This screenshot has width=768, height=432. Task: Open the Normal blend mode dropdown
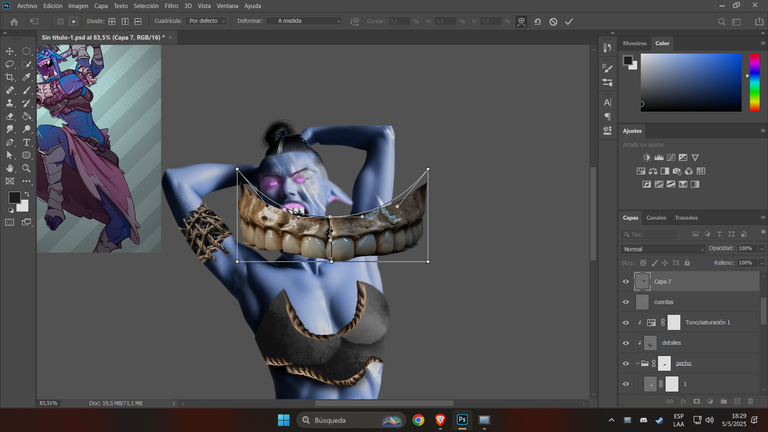pyautogui.click(x=663, y=249)
